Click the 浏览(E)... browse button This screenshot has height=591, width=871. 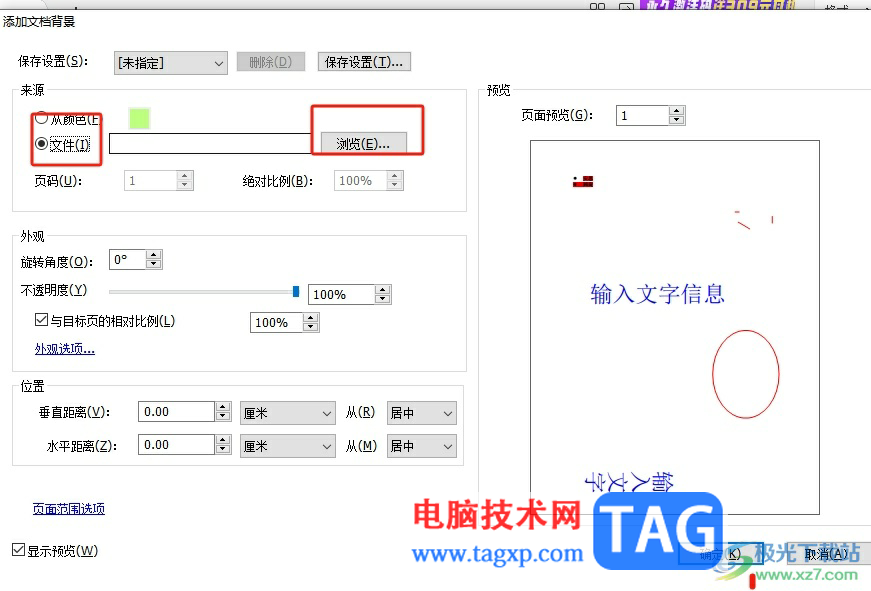click(x=363, y=144)
